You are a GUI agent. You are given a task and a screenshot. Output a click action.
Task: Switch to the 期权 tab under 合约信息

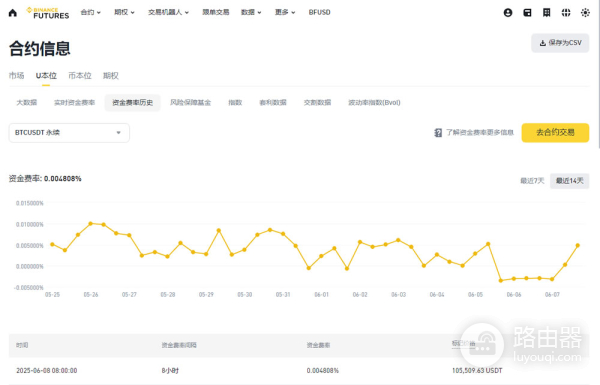[111, 76]
